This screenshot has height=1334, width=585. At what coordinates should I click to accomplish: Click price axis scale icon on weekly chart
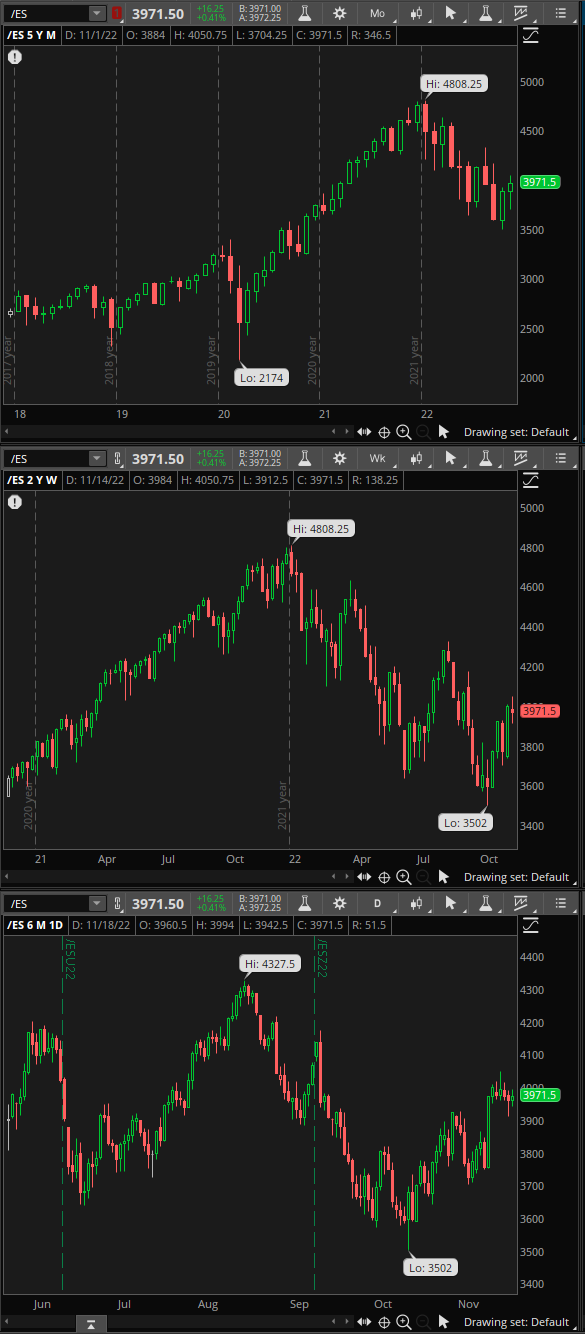click(530, 480)
